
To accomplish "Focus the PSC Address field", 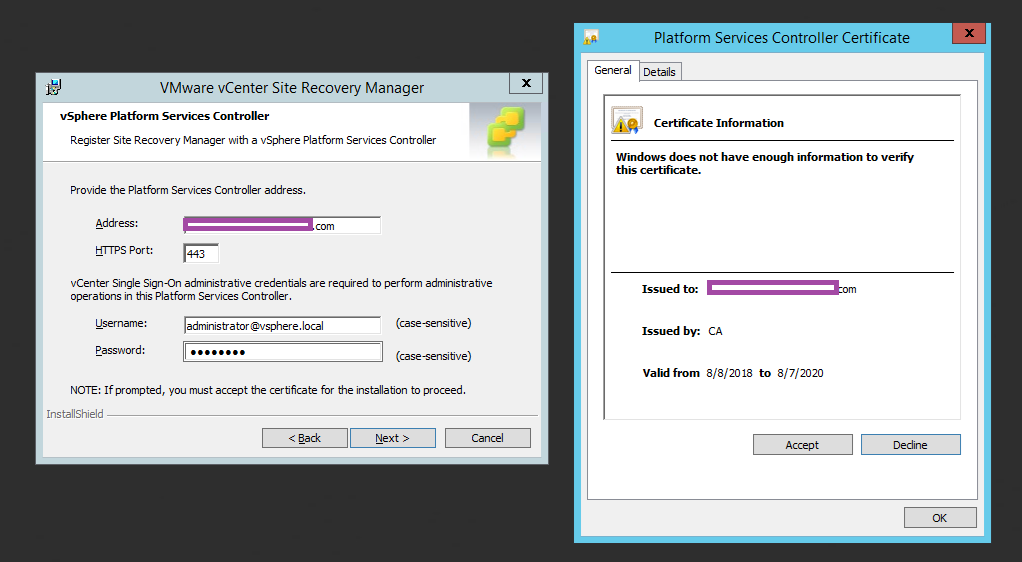I will click(282, 226).
